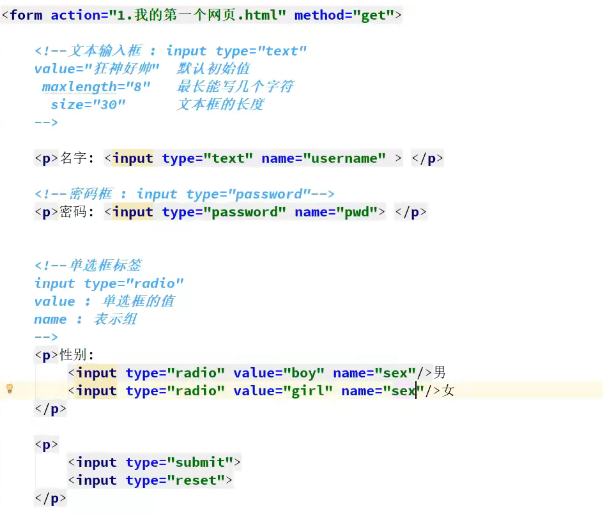Click the comment '最长能写几个字符'
Screen dimensions: 603x516
tap(235, 87)
